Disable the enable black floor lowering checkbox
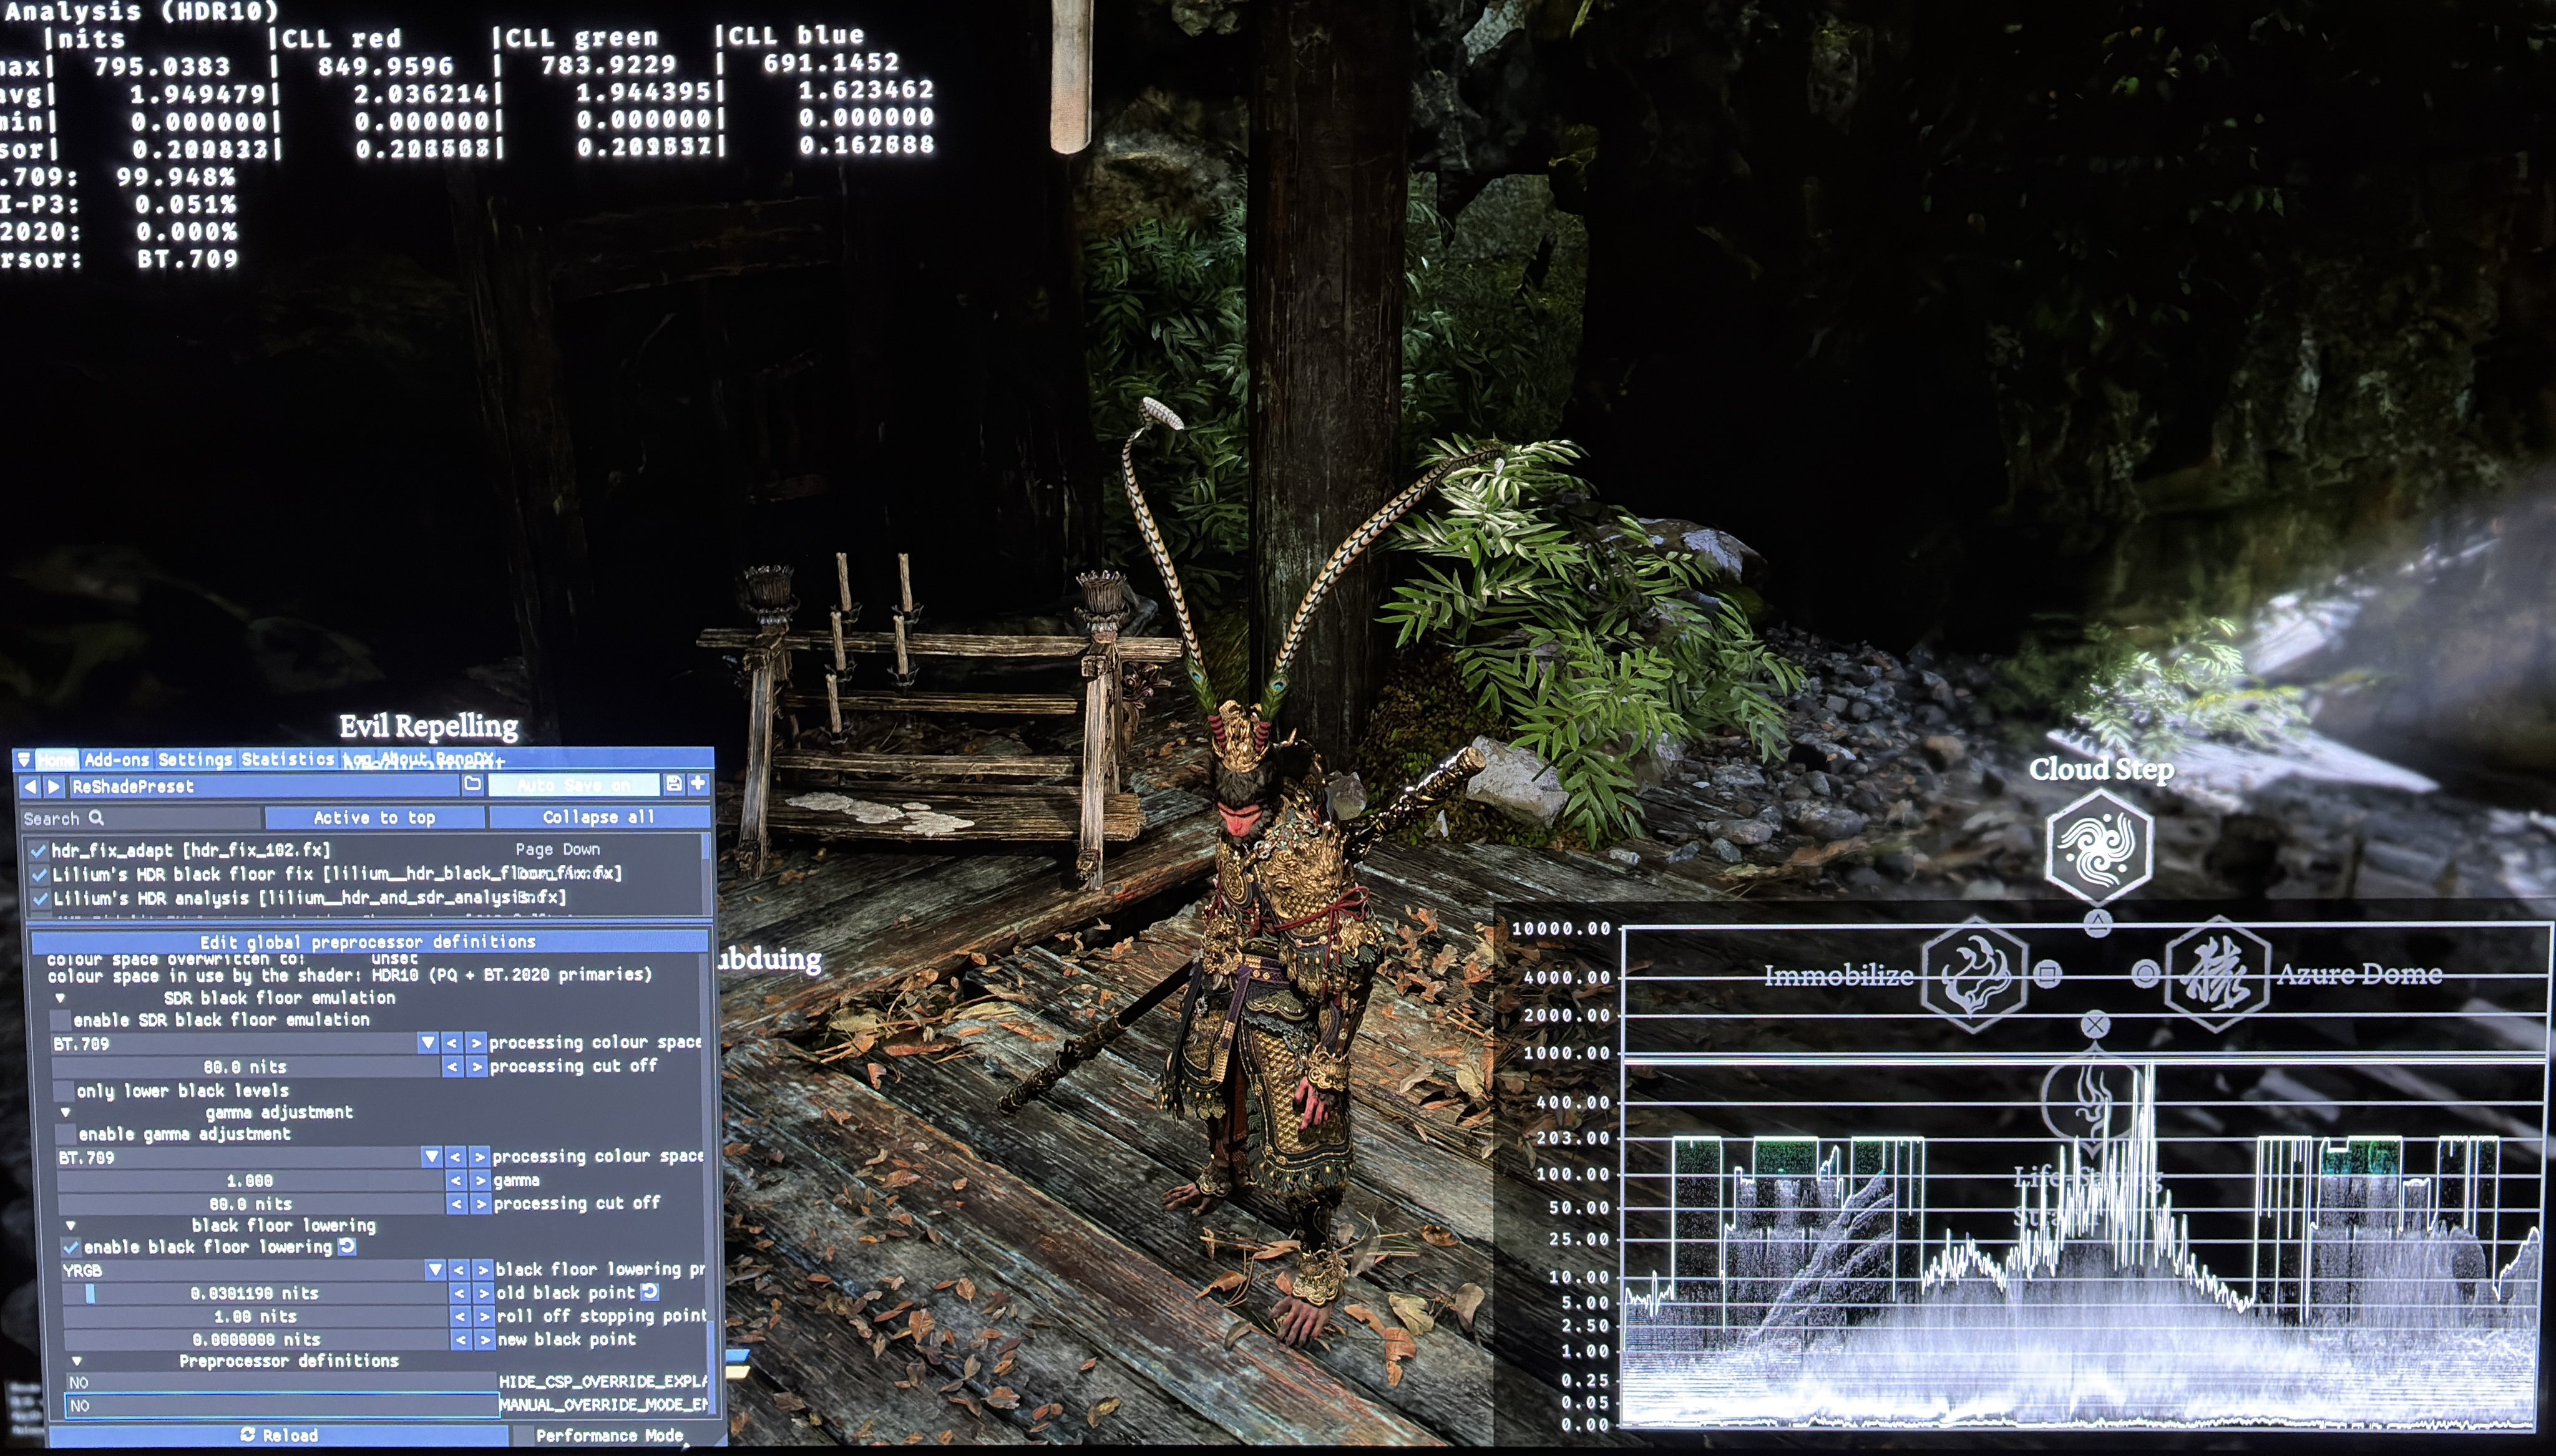The image size is (2556, 1456). (x=71, y=1247)
